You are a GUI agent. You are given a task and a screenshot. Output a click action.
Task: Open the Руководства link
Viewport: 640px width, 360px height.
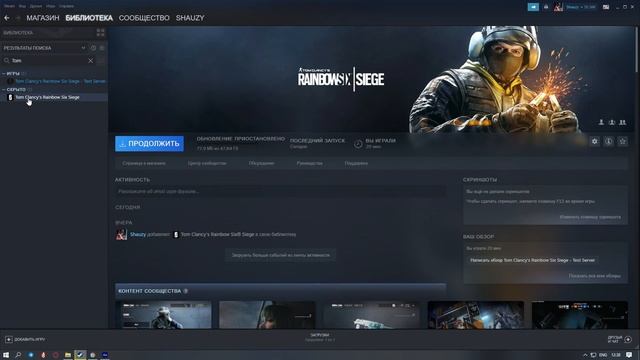coord(309,163)
